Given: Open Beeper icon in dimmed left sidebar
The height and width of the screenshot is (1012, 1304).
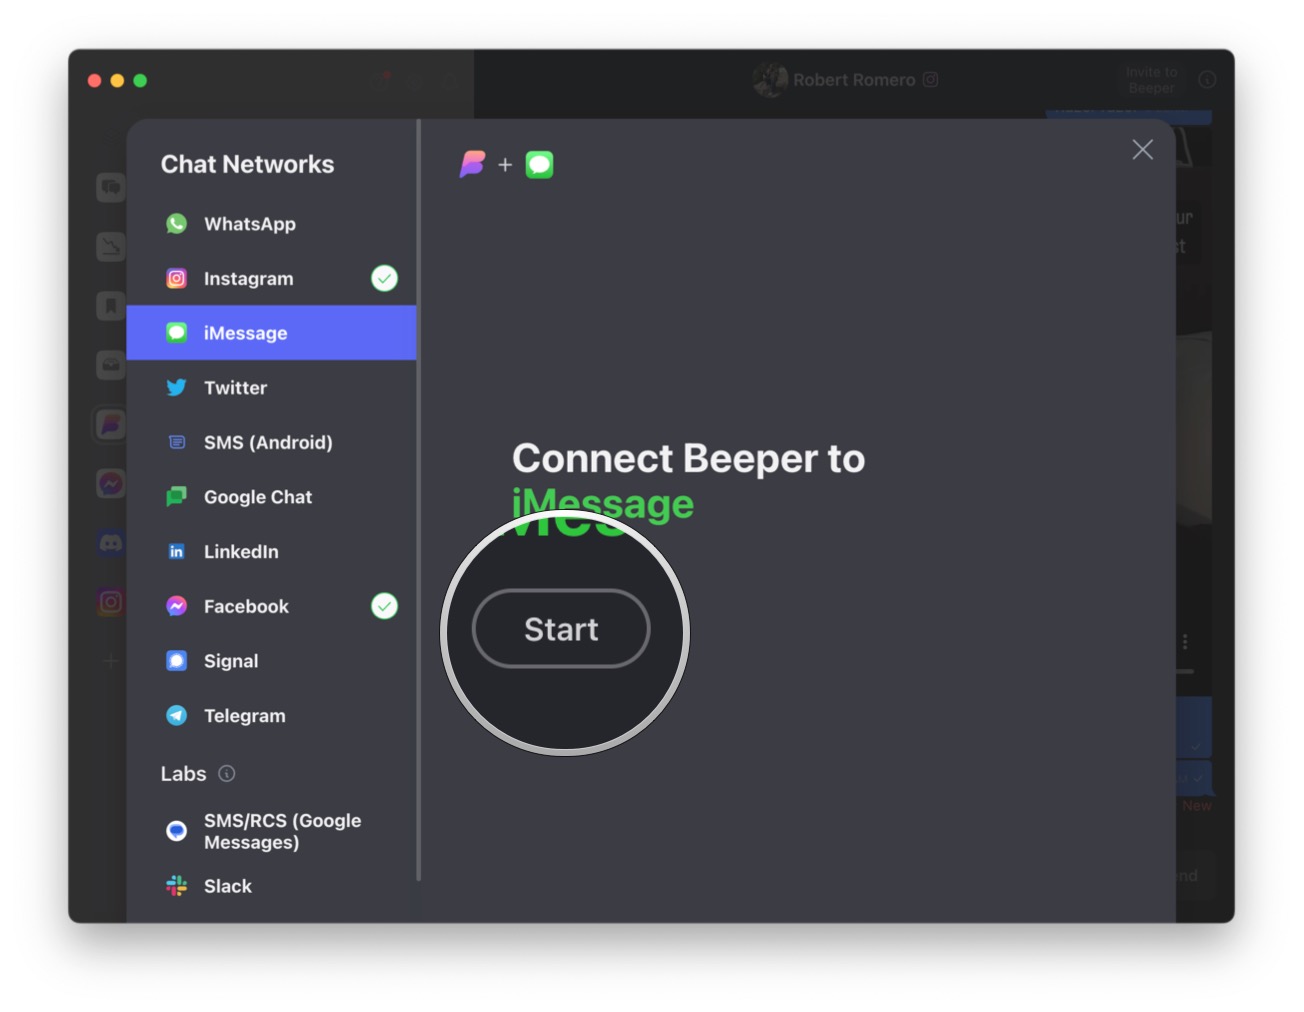Looking at the screenshot, I should click(x=111, y=425).
